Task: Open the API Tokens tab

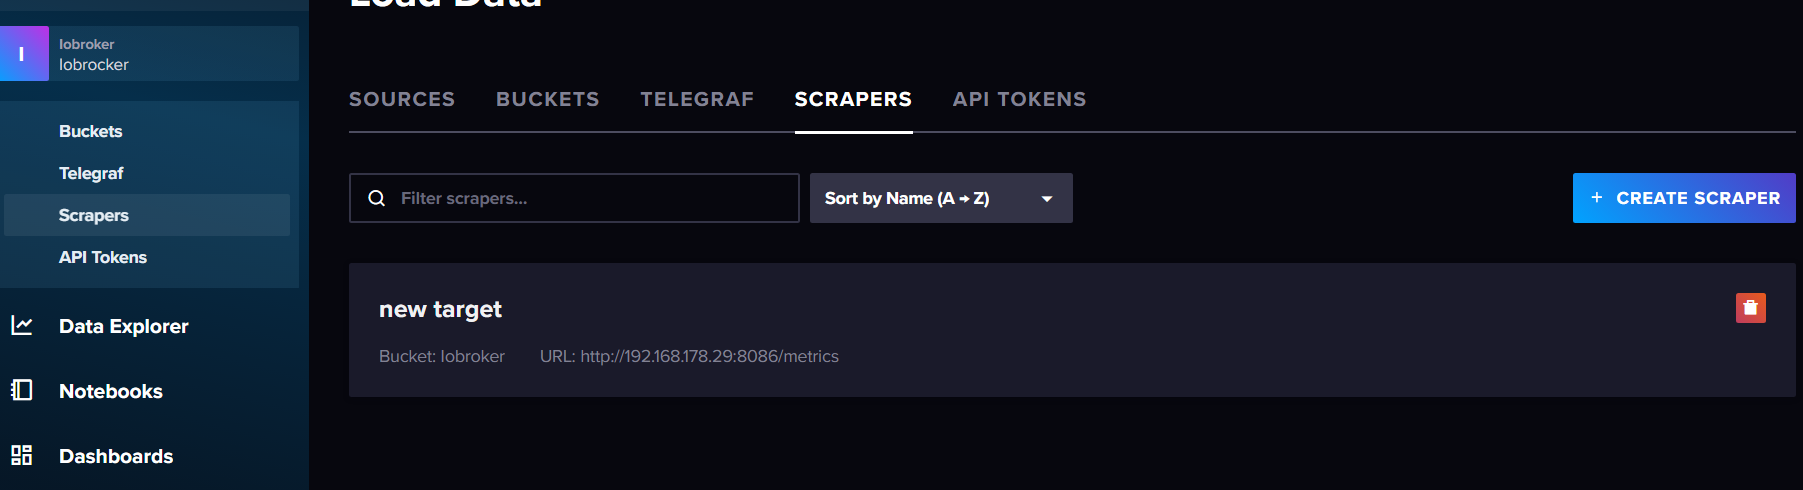Action: click(x=1019, y=99)
